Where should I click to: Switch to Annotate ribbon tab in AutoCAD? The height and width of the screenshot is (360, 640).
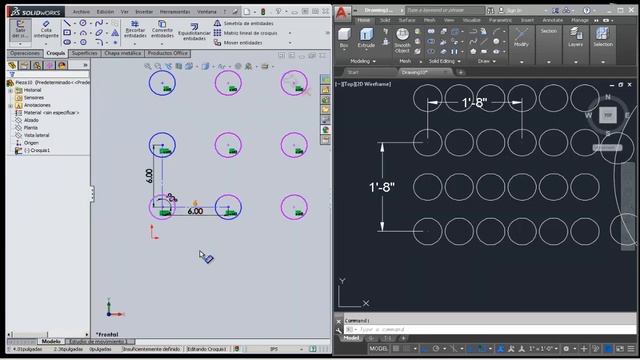tap(553, 20)
